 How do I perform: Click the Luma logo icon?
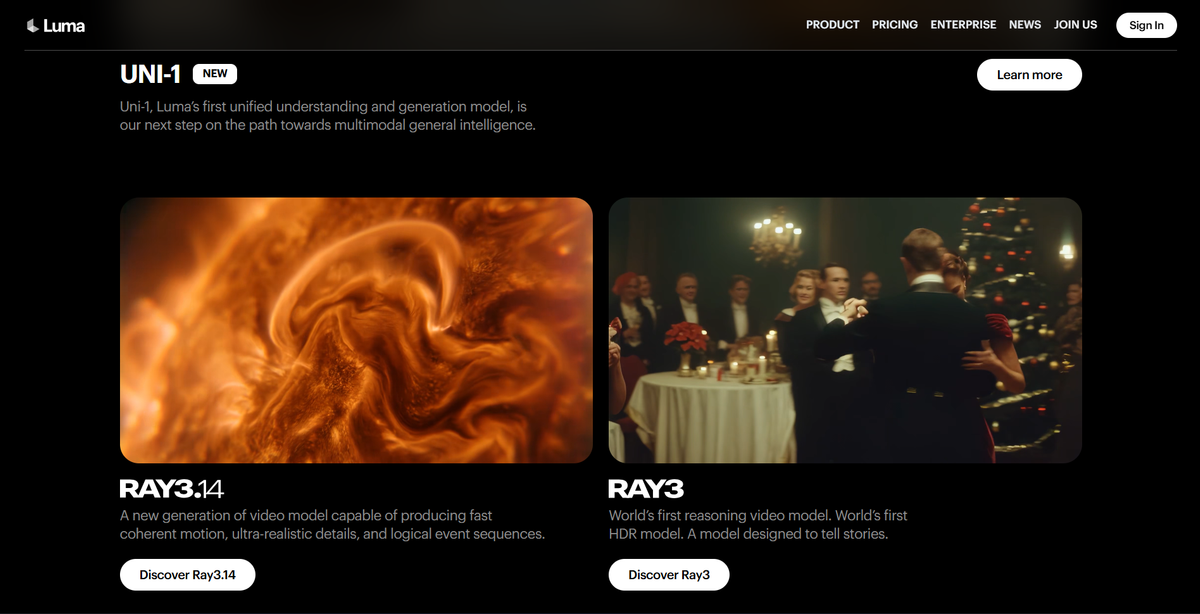coord(32,25)
